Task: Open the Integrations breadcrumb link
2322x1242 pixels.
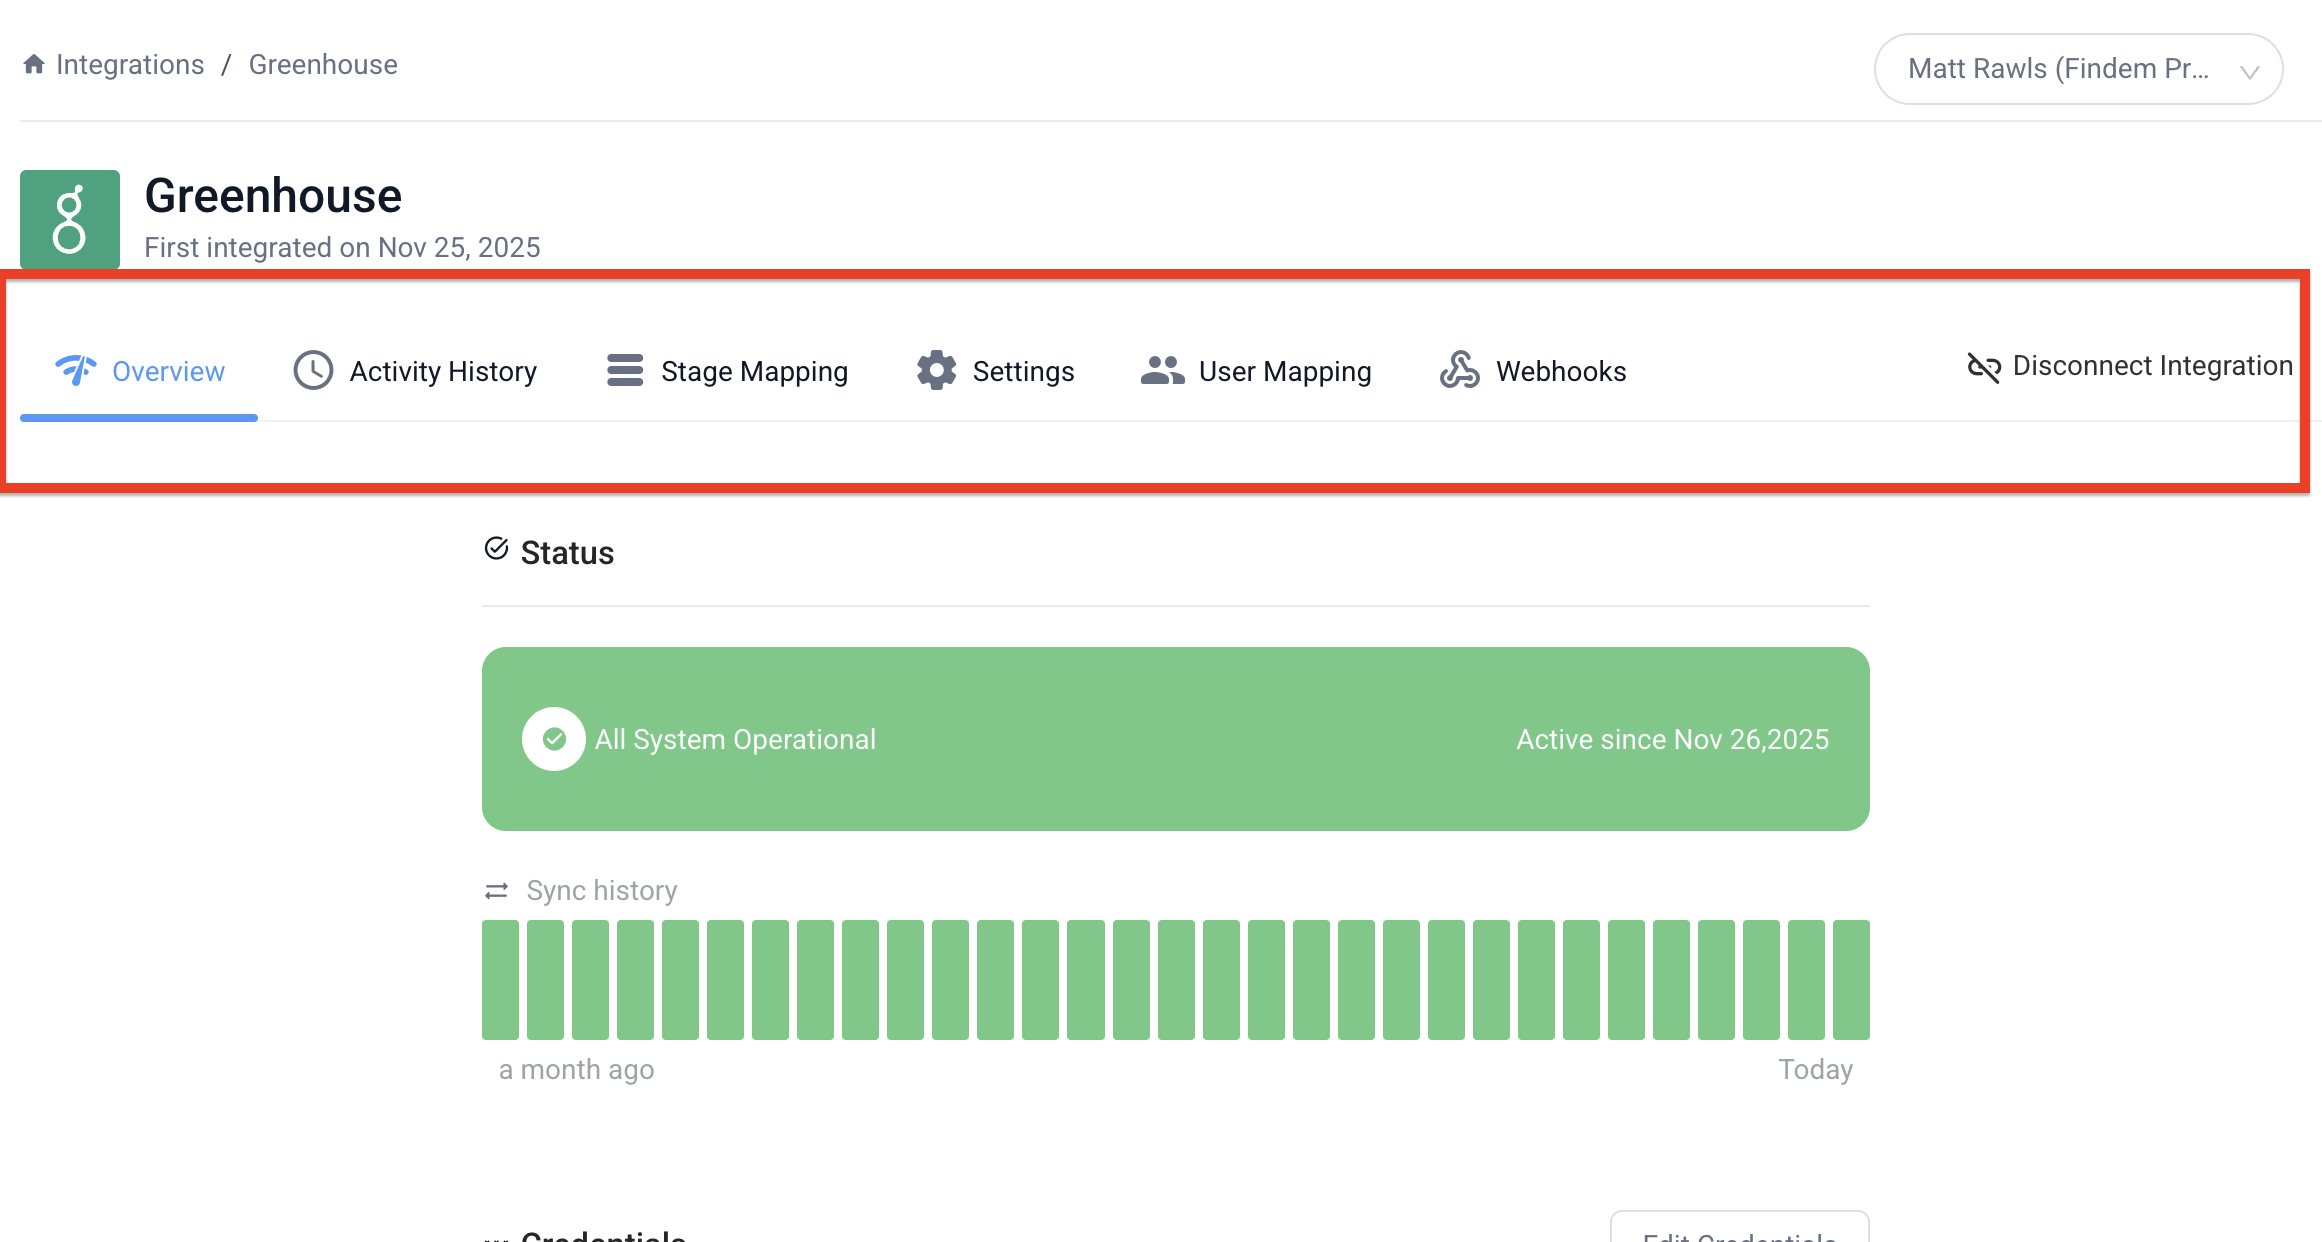Action: click(x=130, y=65)
